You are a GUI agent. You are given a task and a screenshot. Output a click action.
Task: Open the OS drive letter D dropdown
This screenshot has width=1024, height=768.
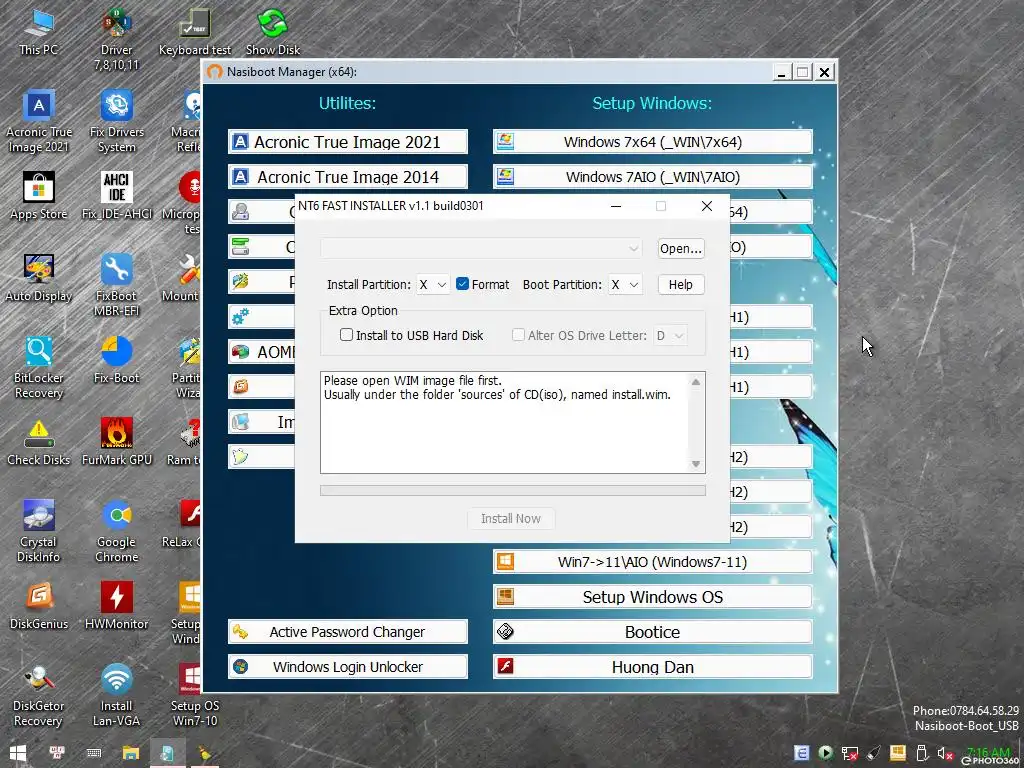point(670,336)
